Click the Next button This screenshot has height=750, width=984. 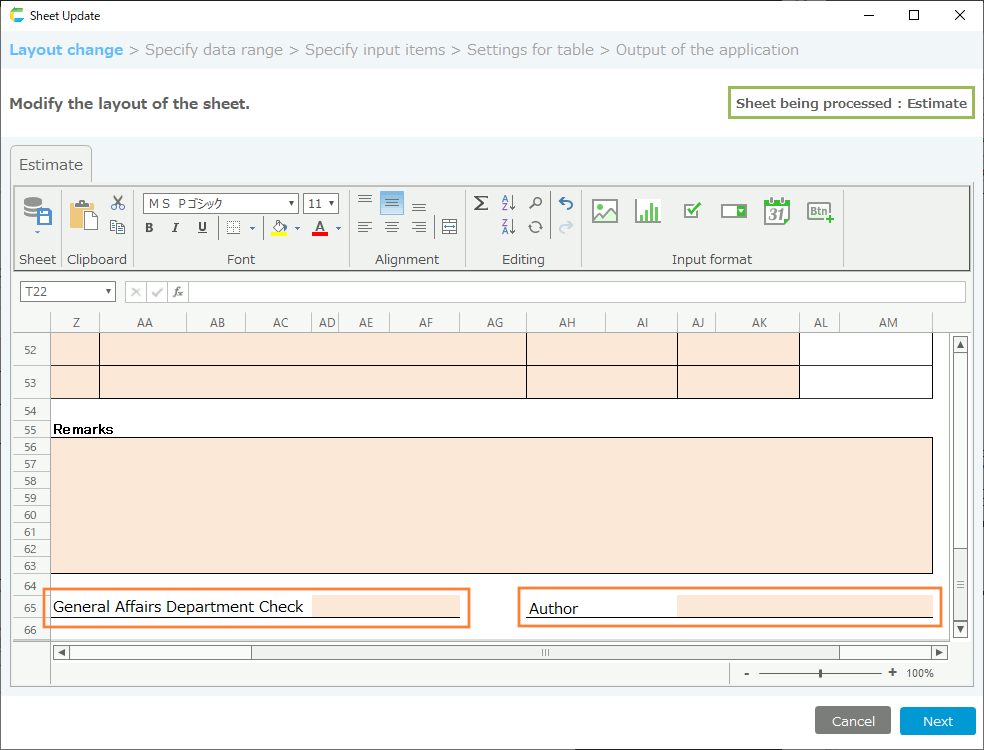(937, 721)
